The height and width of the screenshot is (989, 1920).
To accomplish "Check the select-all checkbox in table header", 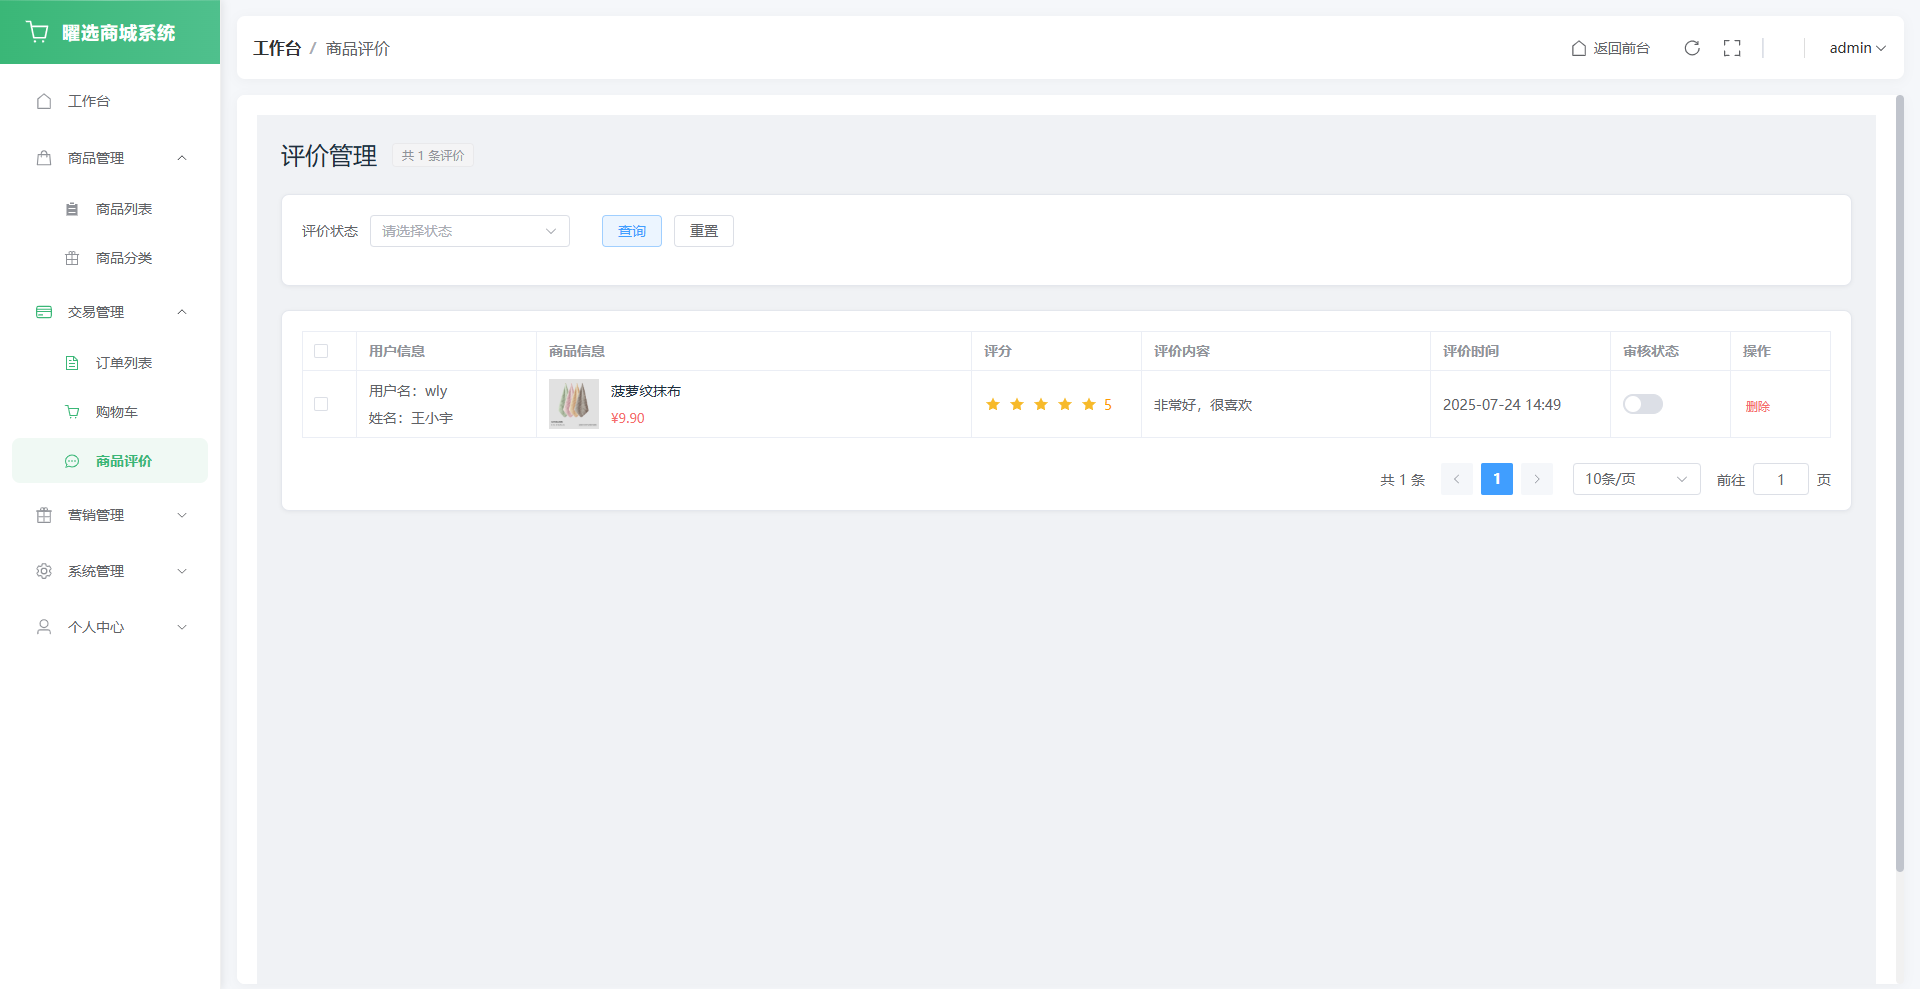I will pos(321,351).
